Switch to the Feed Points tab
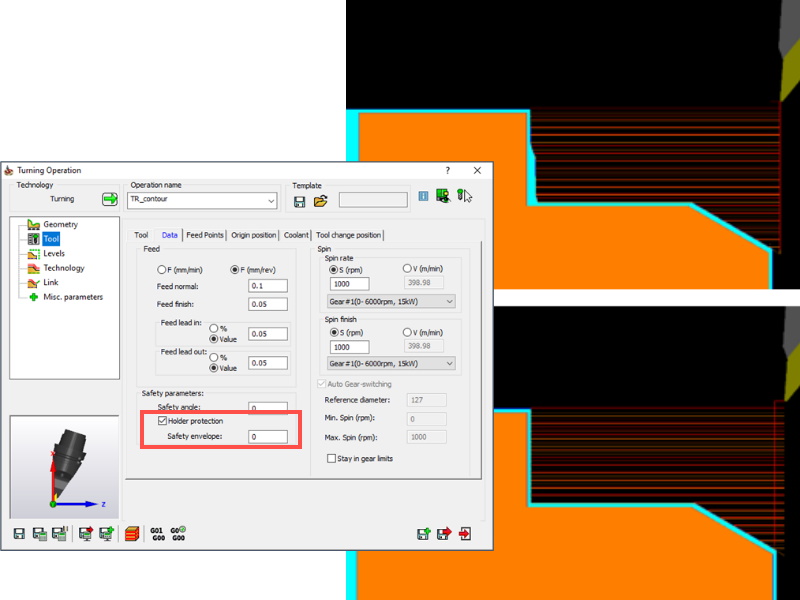 point(205,235)
